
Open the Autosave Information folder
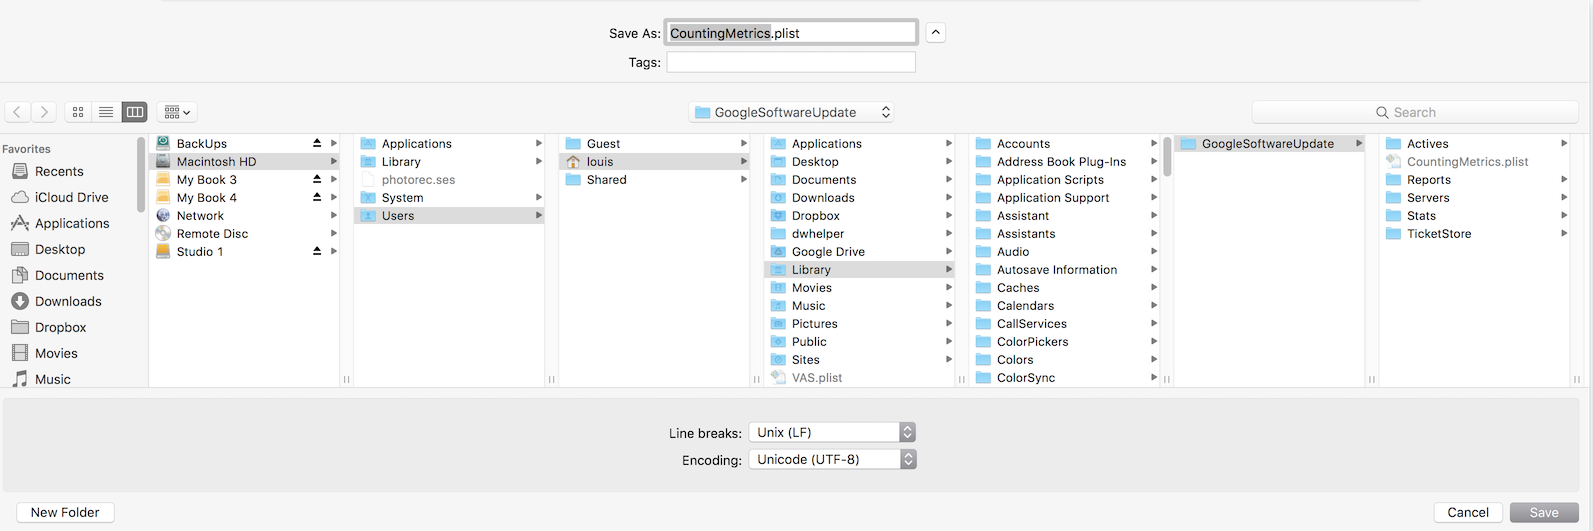[x=1065, y=269]
